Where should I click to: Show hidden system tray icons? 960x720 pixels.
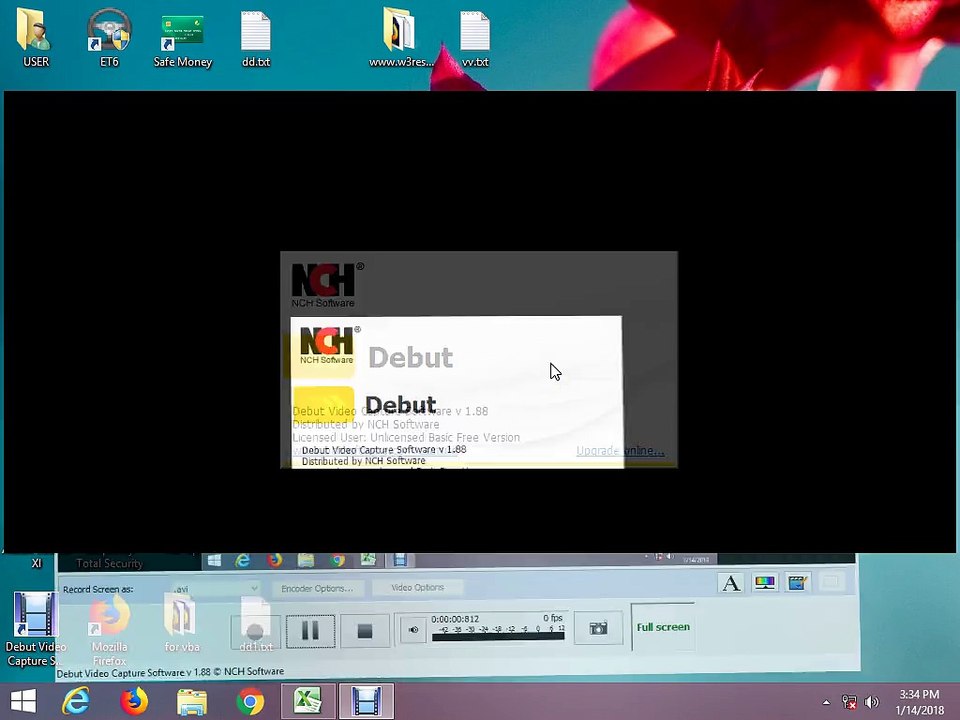point(827,702)
